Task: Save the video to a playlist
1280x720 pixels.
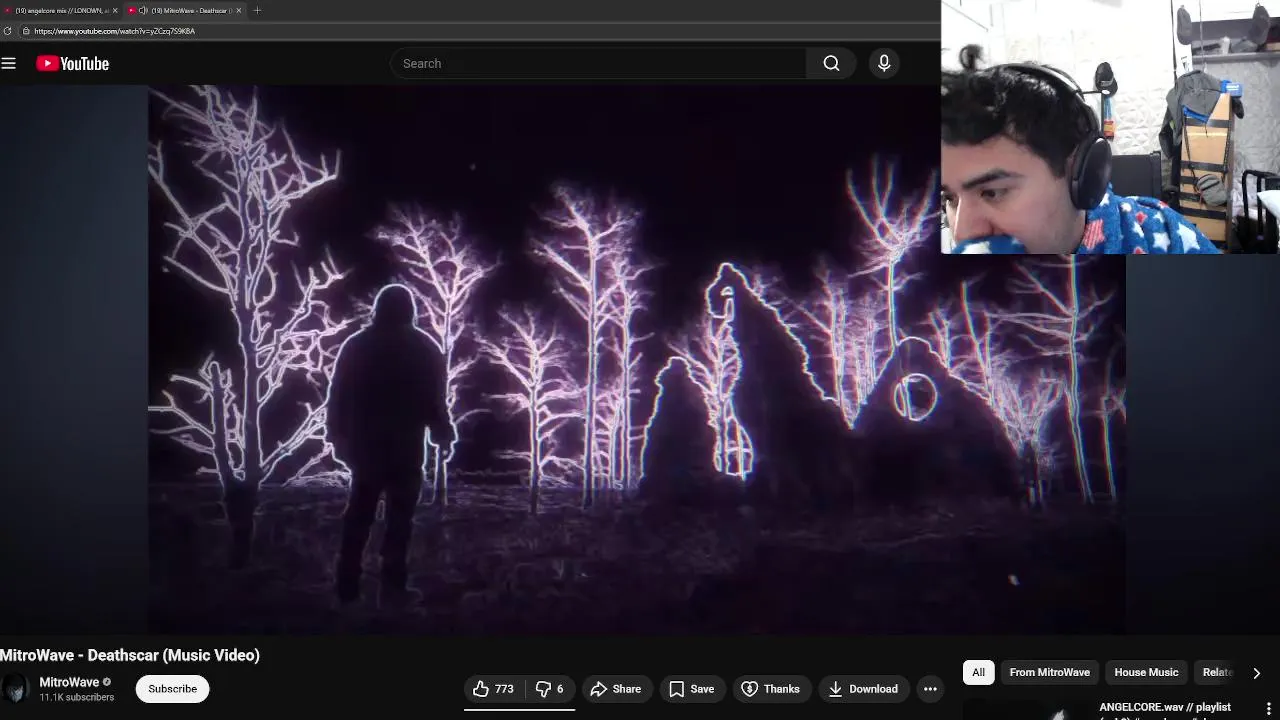Action: click(692, 688)
